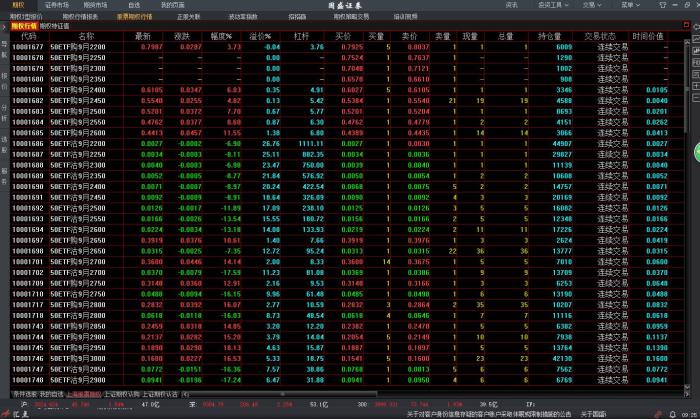Screen dimensions: 700x419
Task: Sort by the 持仓量 column header
Action: (x=549, y=36)
